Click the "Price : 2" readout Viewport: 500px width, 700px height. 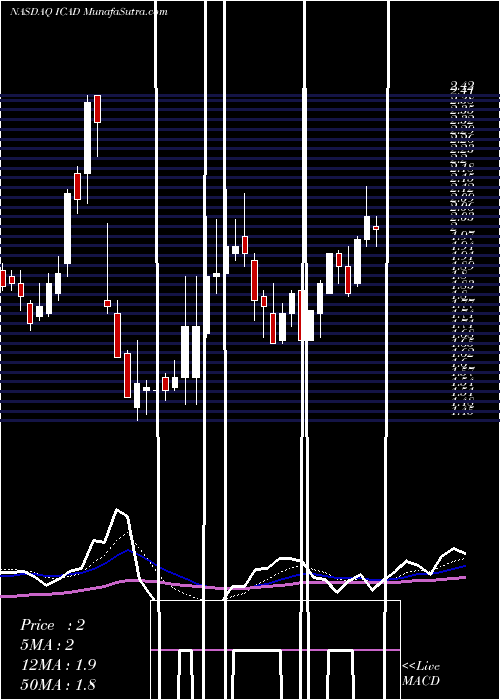coord(52,625)
